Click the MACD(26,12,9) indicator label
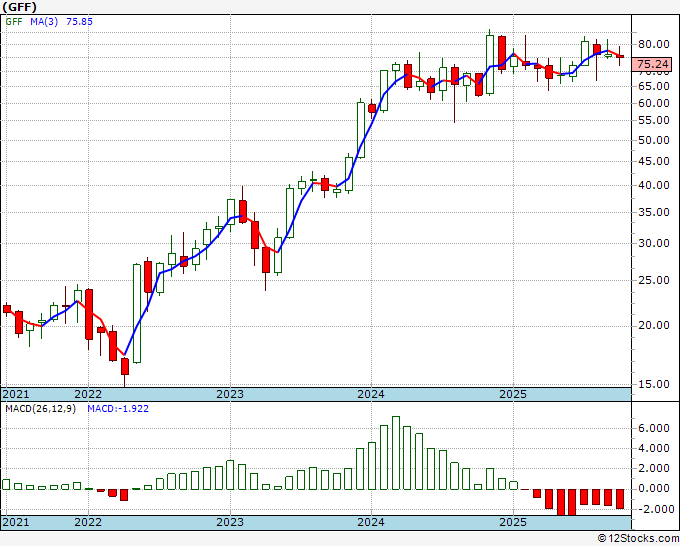The image size is (680, 546). tap(40, 409)
